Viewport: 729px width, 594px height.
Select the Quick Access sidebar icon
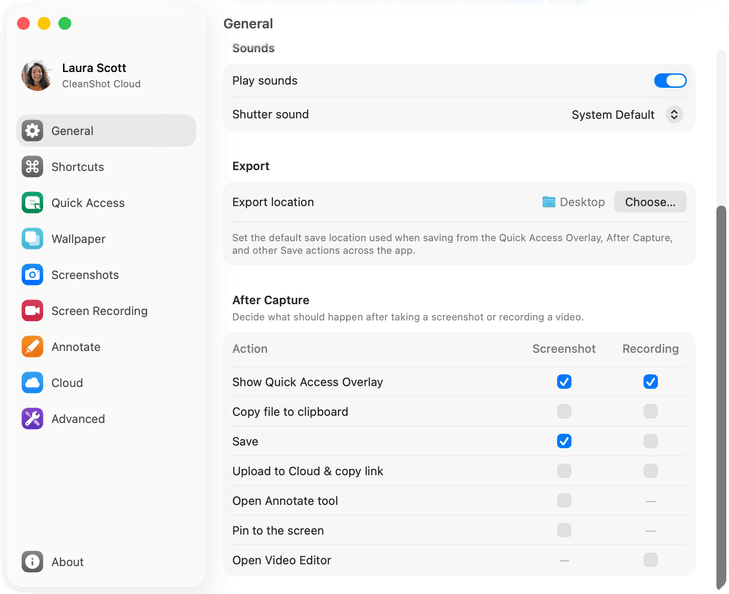click(x=32, y=203)
